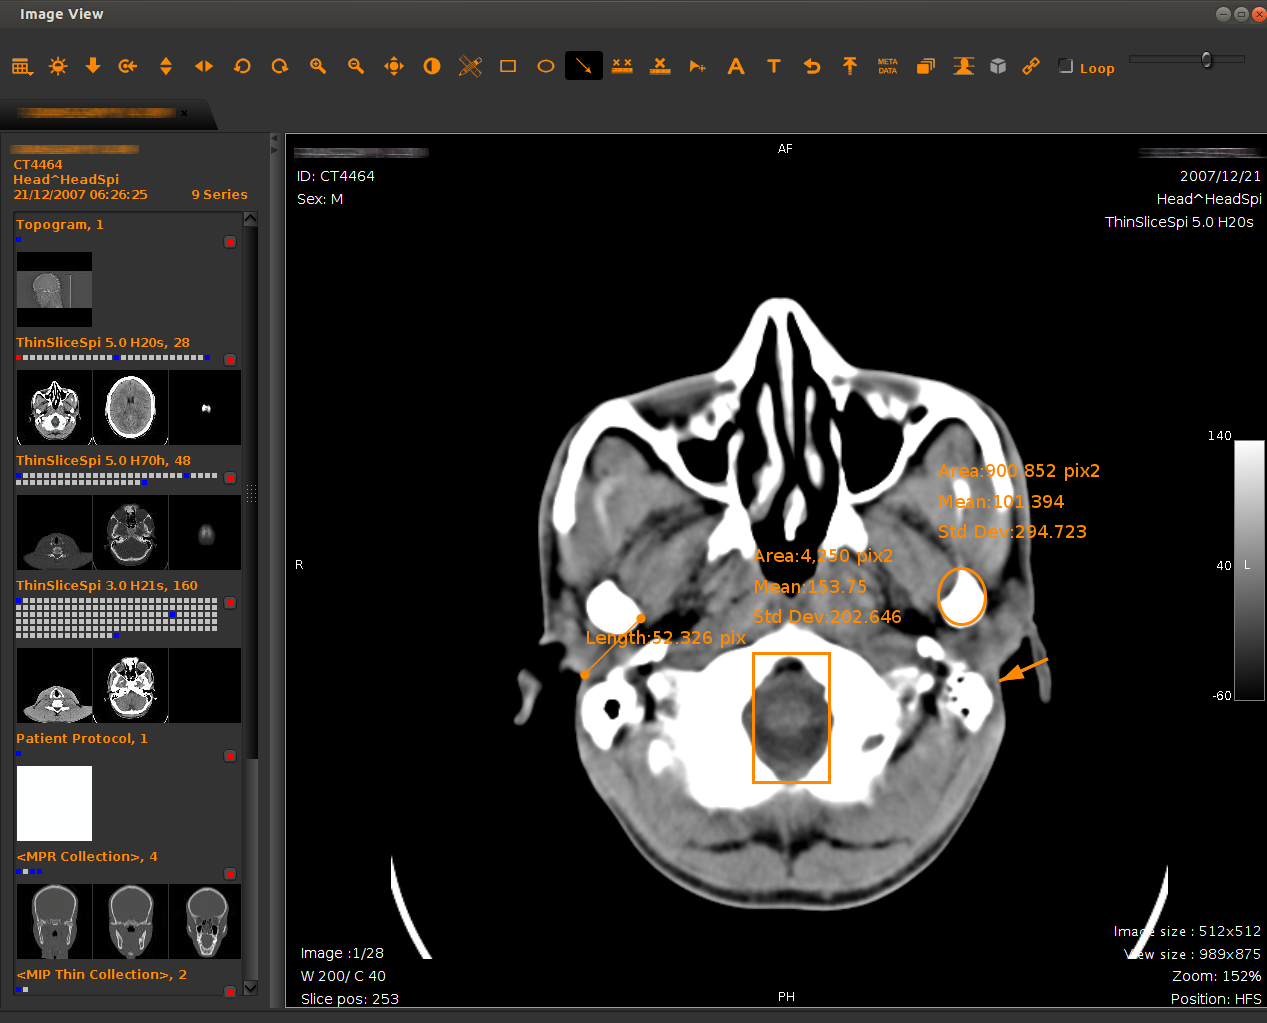
Task: Select the ellipse ROI tool
Action: click(546, 67)
